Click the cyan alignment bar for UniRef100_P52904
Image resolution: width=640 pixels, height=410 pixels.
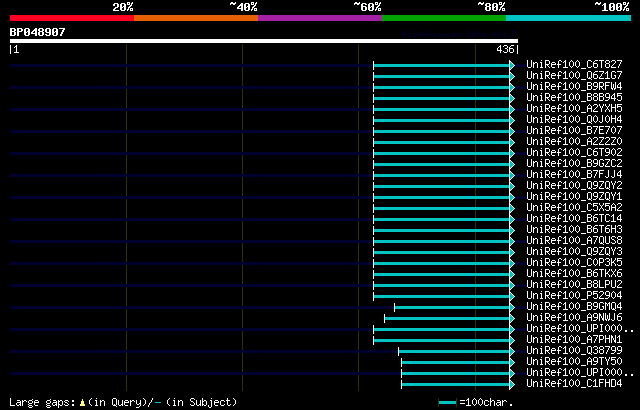442,297
